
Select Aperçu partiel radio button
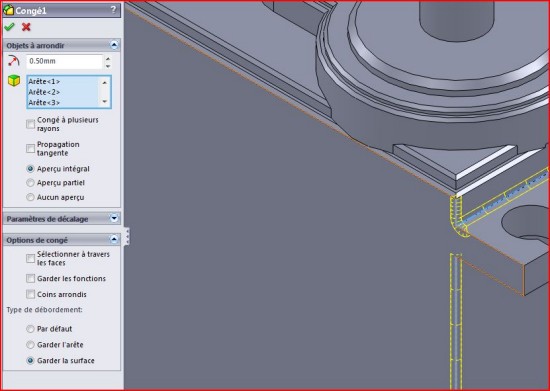[x=31, y=183]
